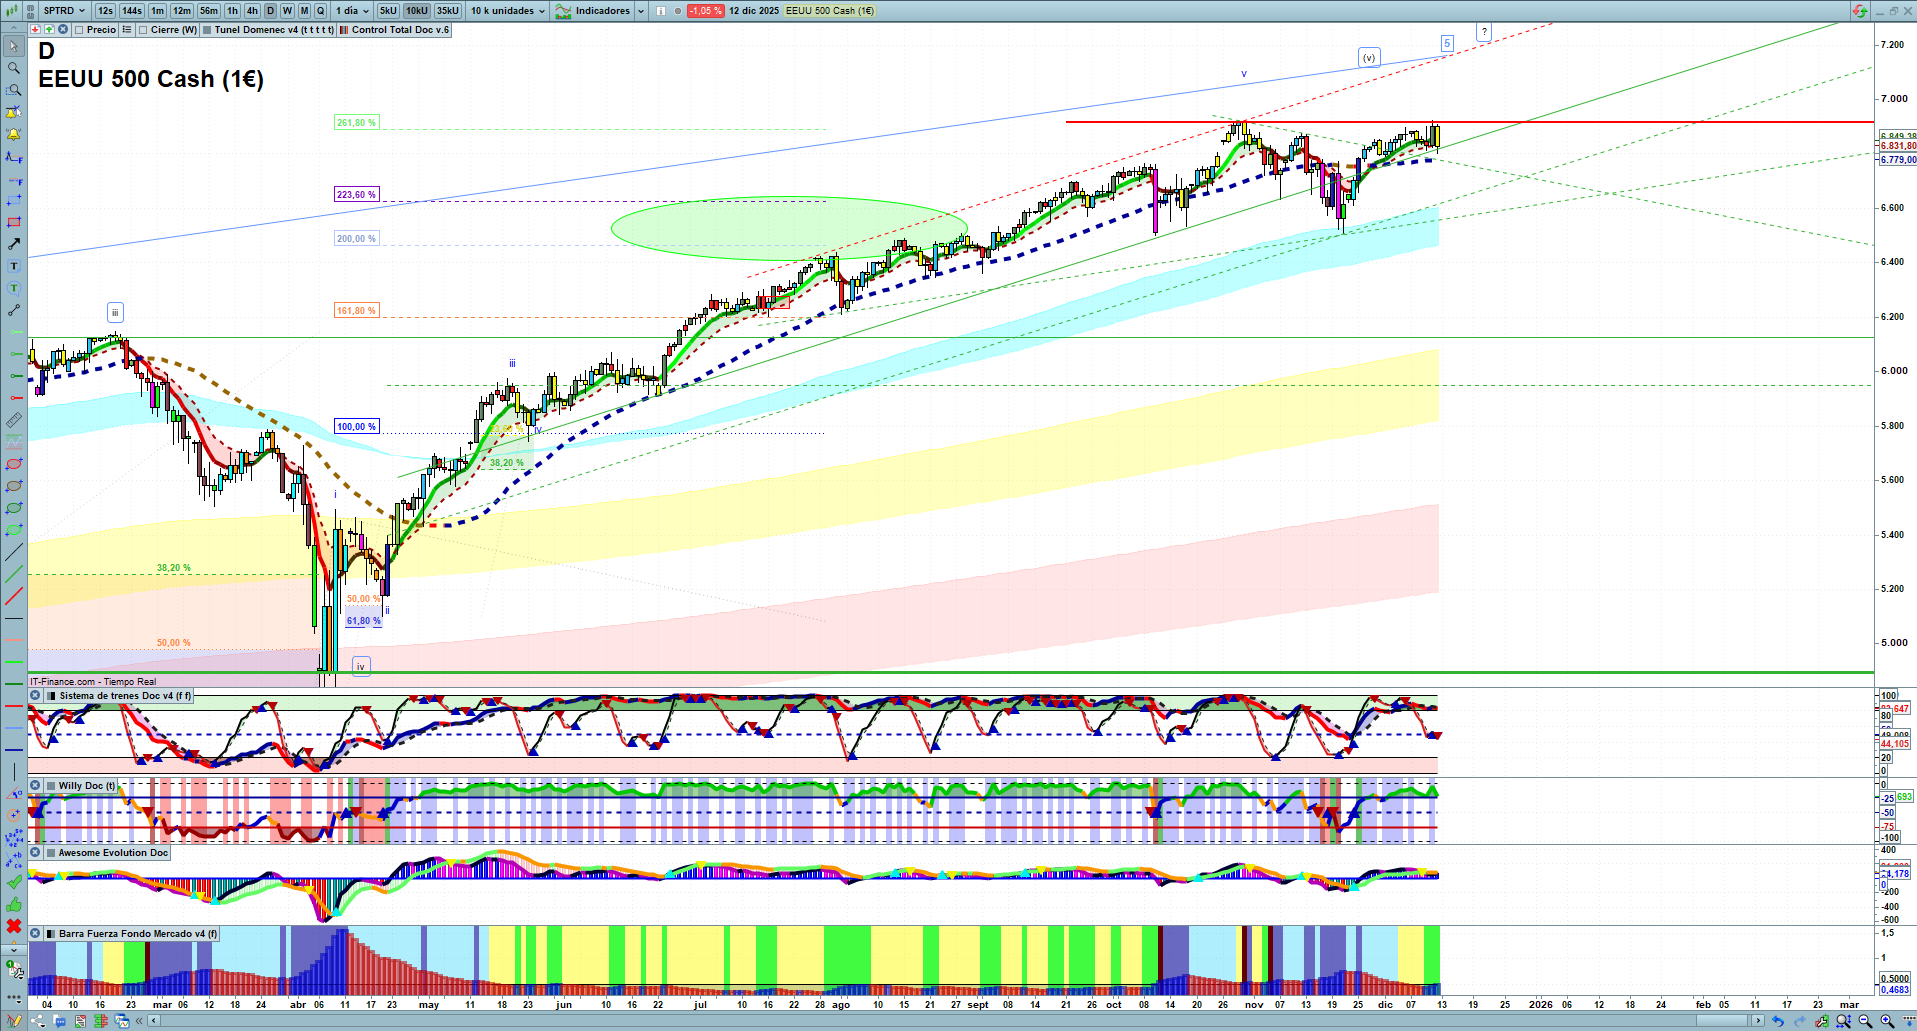The height and width of the screenshot is (1031, 1917).
Task: Select the red rectangle drawing tool
Action: click(x=14, y=222)
